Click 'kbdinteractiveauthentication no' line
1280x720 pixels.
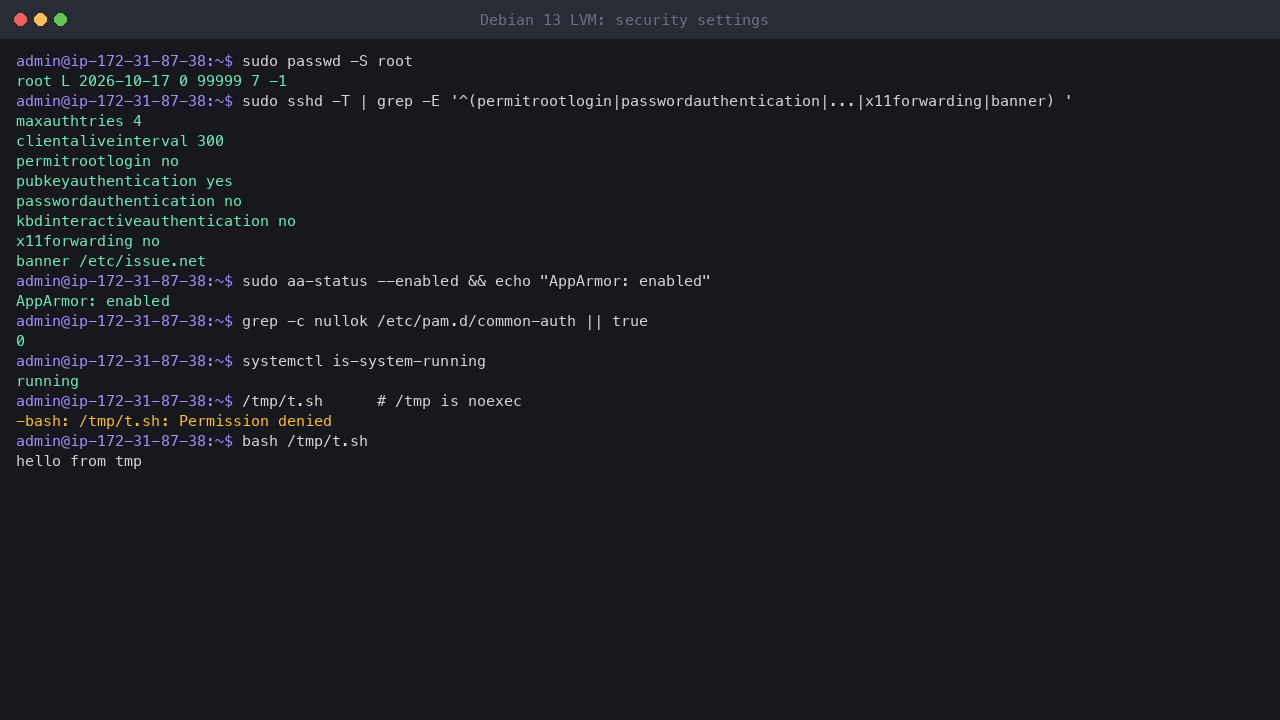coord(156,221)
